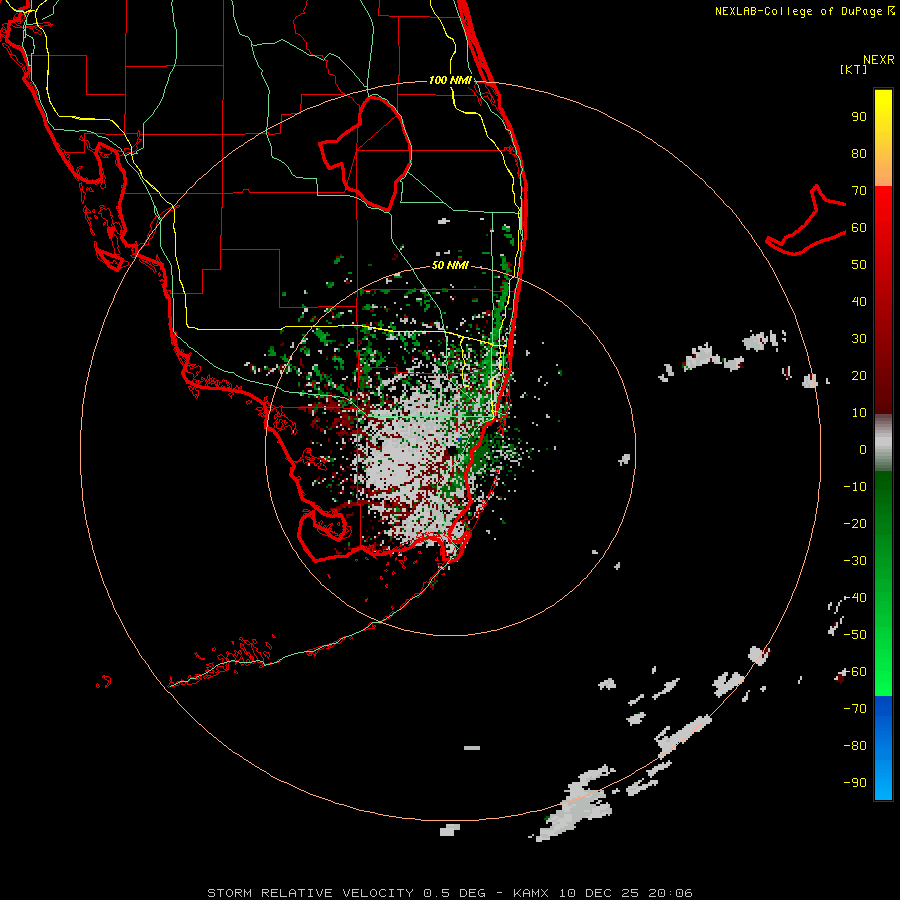The image size is (900, 900).
Task: Click the NEXR label above the color scale
Action: pos(879,60)
